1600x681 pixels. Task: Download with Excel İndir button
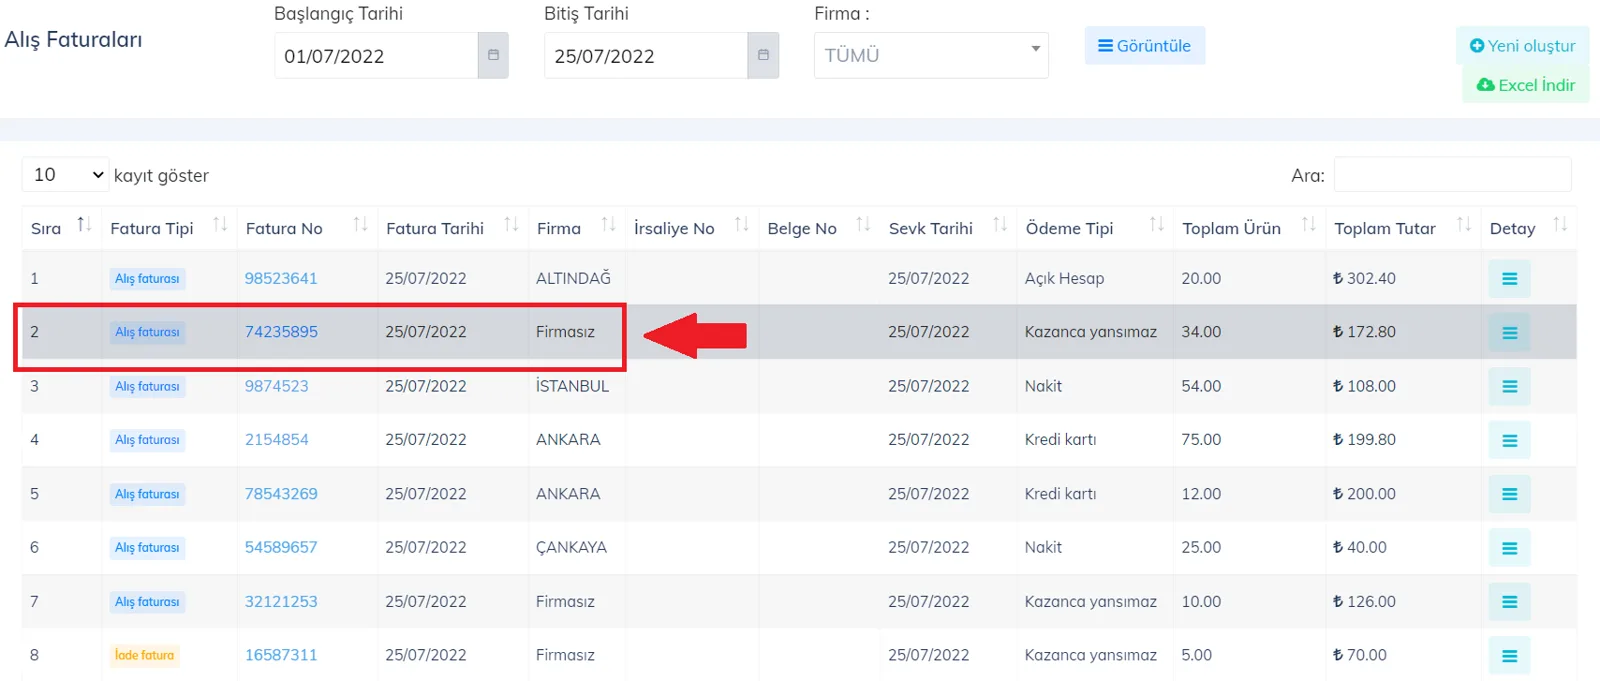[1526, 85]
